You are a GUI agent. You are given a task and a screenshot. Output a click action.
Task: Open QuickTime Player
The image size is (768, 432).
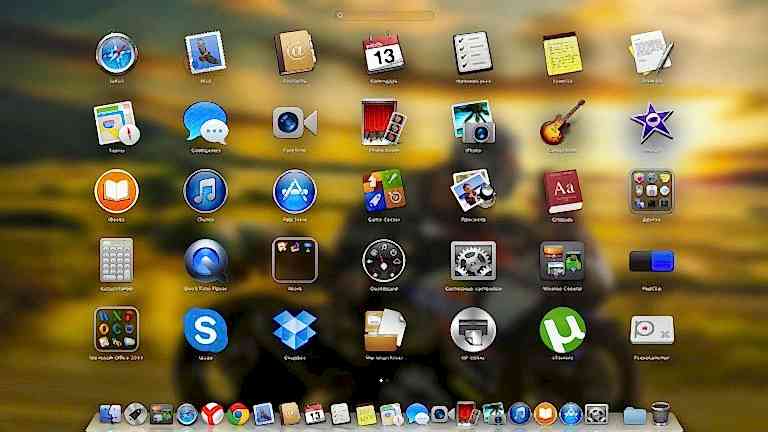pyautogui.click(x=205, y=259)
